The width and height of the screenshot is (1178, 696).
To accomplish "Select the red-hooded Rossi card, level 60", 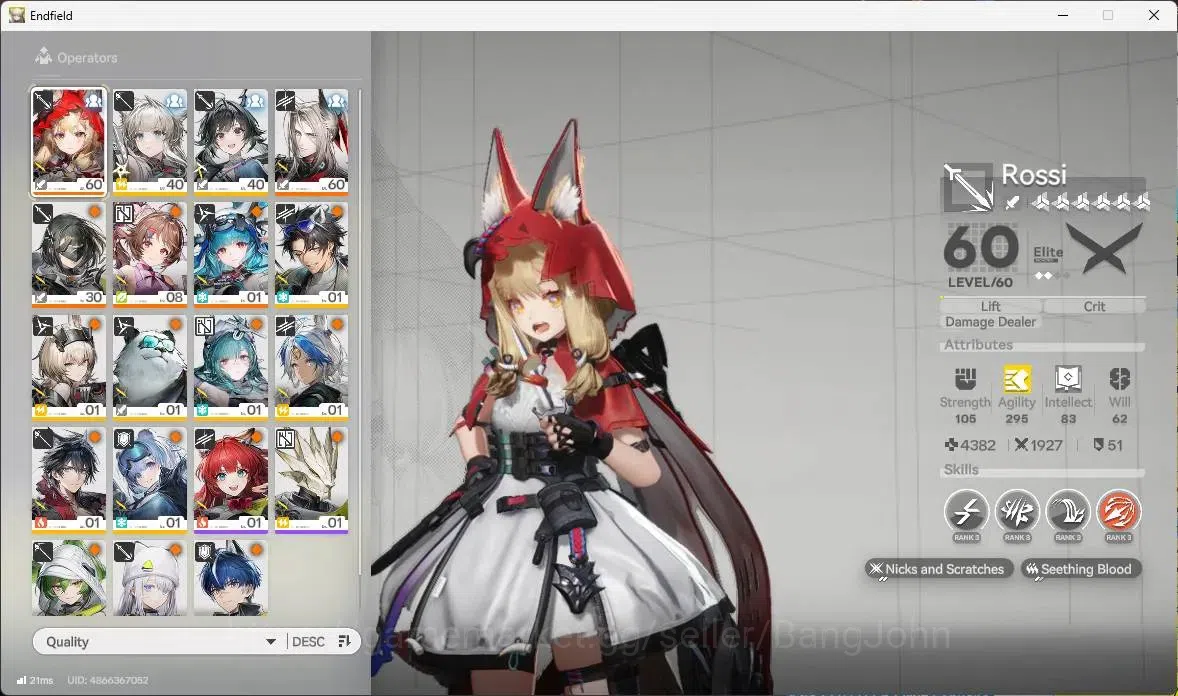I will point(68,141).
